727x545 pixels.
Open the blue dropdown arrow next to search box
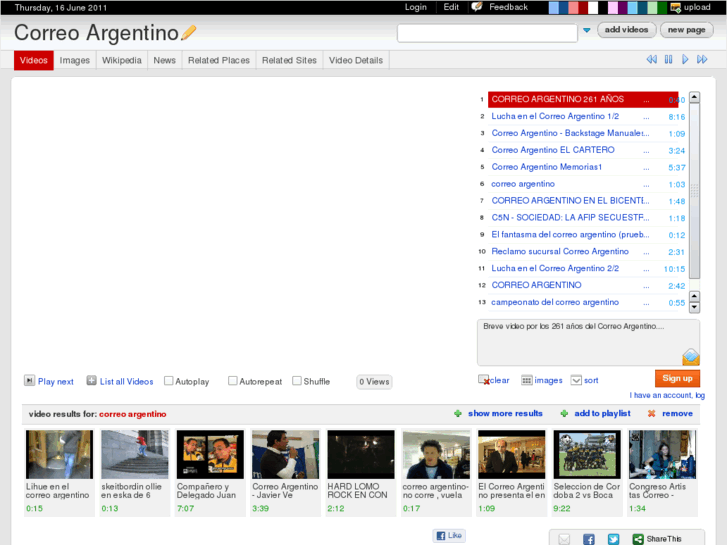pyautogui.click(x=587, y=30)
